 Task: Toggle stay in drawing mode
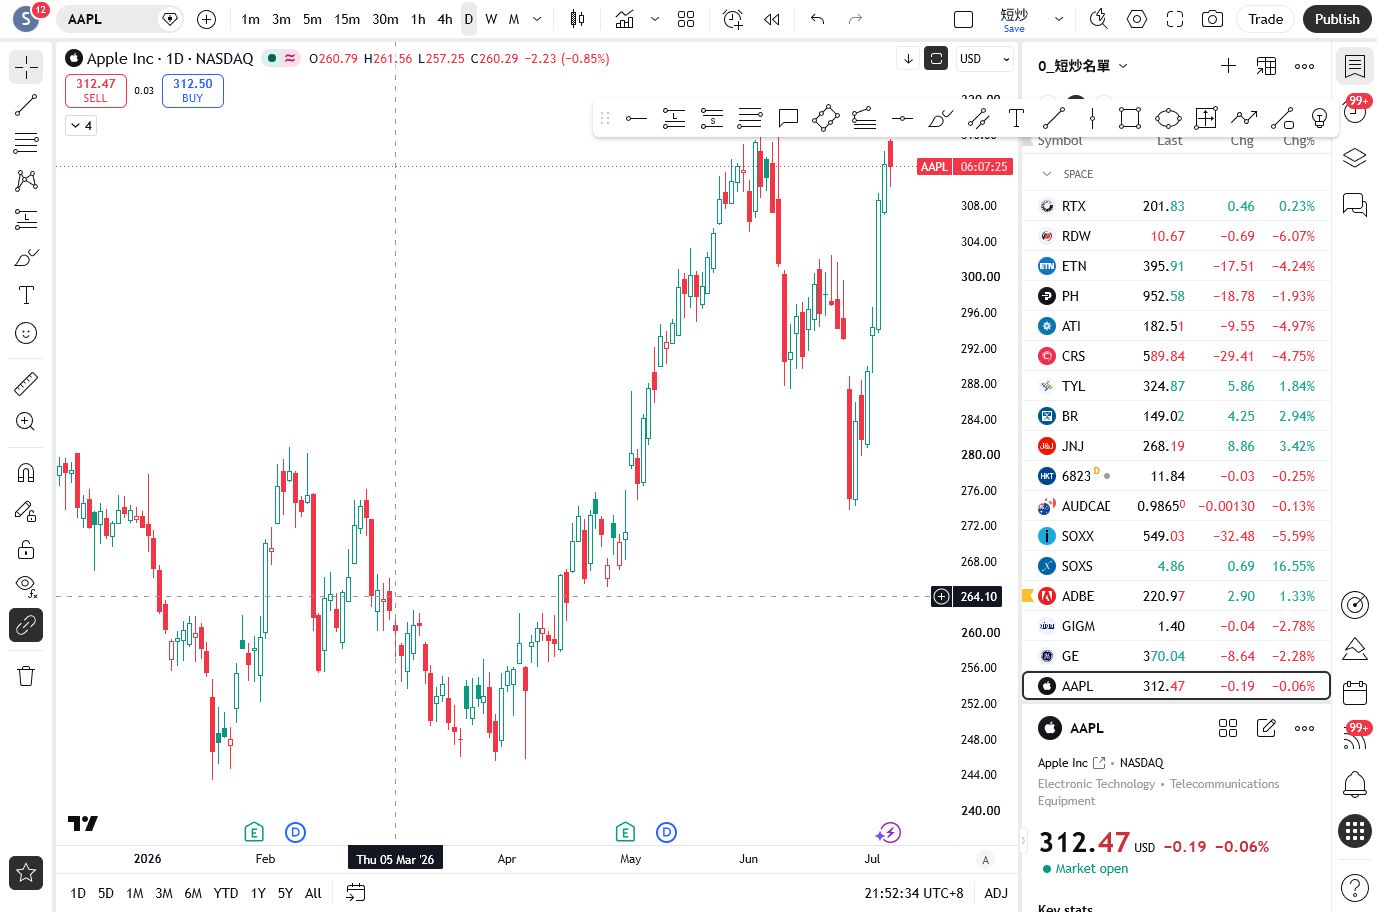26,511
